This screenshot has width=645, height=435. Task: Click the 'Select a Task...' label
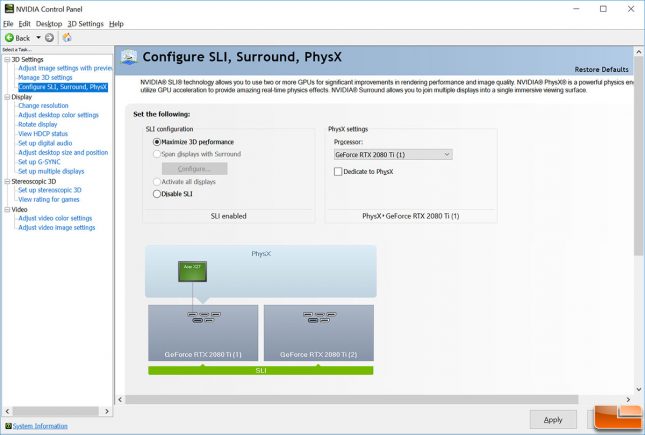click(16, 50)
